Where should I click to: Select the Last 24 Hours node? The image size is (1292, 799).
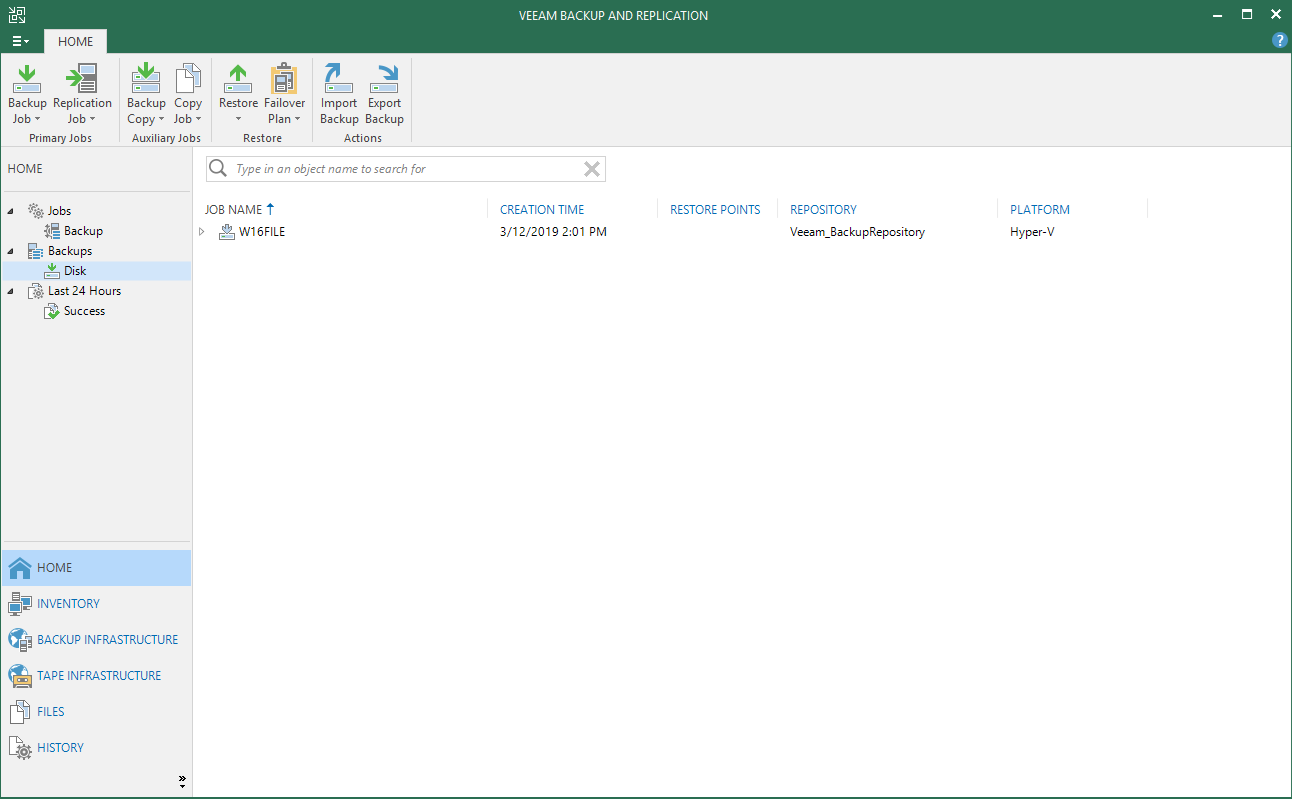click(84, 291)
